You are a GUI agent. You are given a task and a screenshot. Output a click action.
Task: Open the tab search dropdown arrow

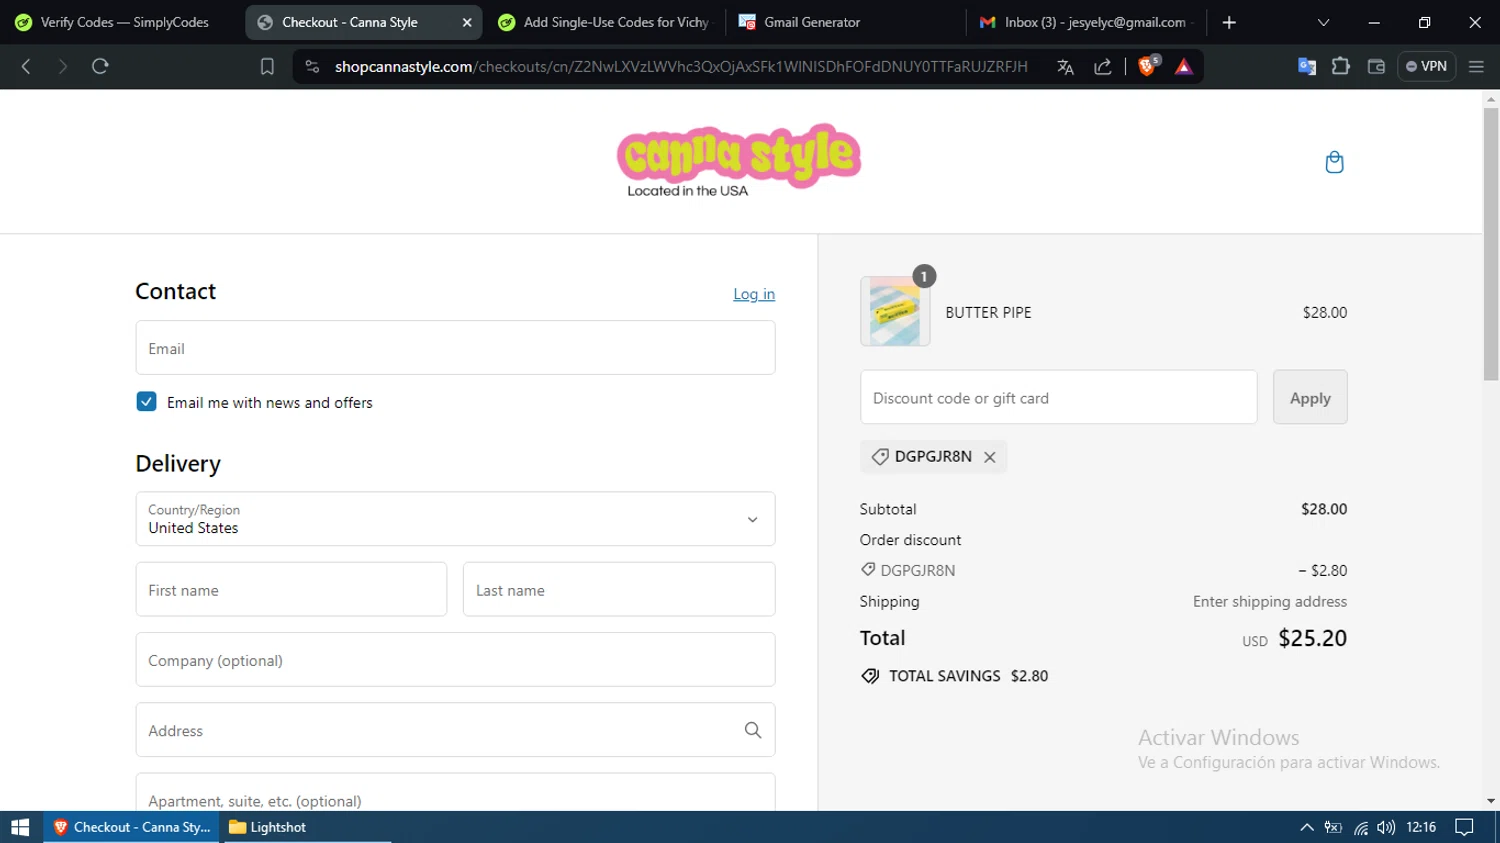1323,22
